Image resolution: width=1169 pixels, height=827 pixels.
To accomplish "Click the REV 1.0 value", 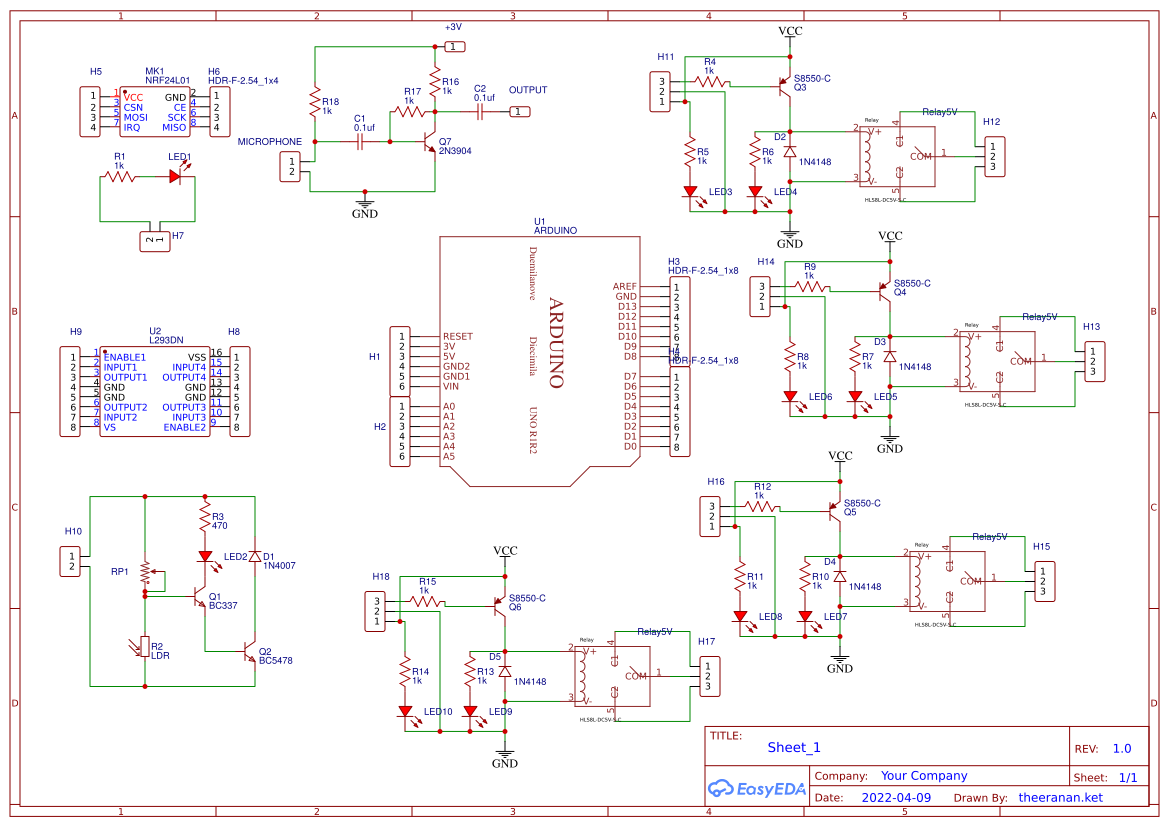I will click(x=1124, y=746).
